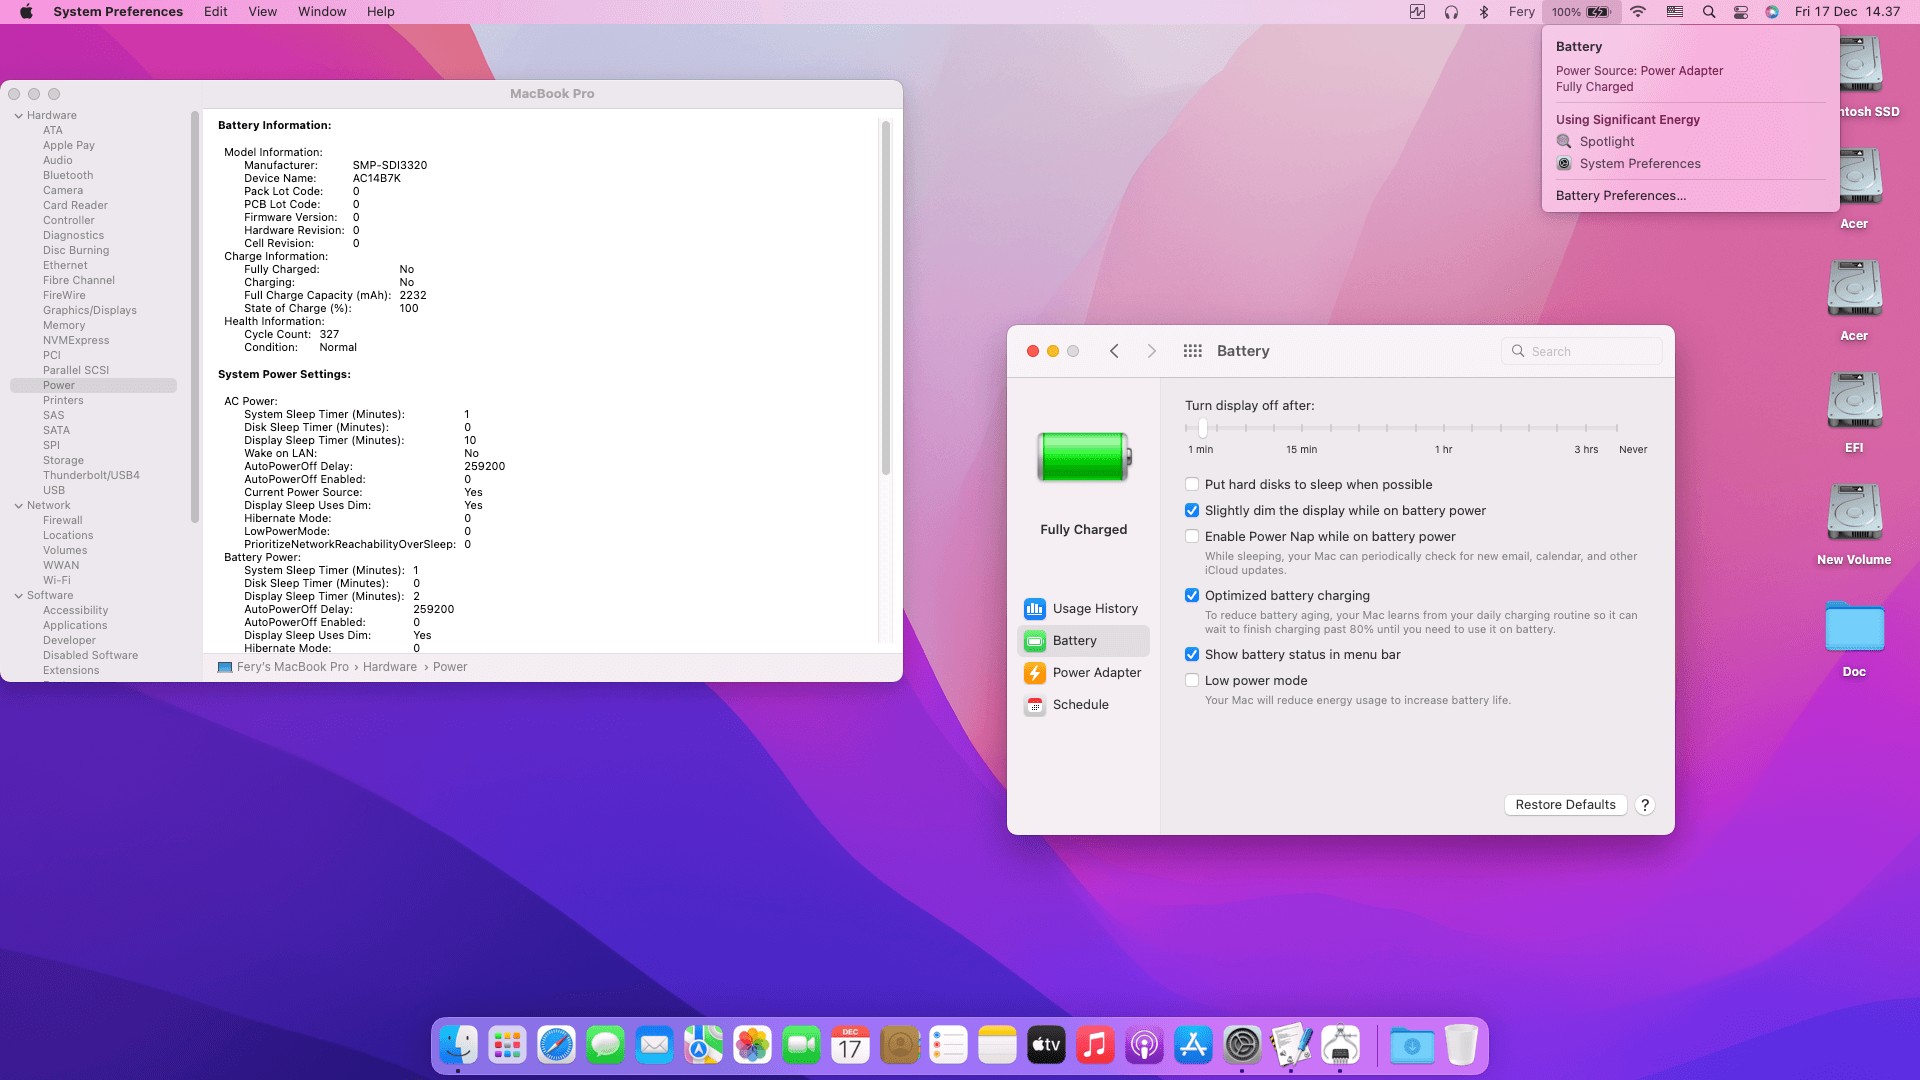Open Maps from the Dock
This screenshot has width=1920, height=1080.
click(704, 1046)
